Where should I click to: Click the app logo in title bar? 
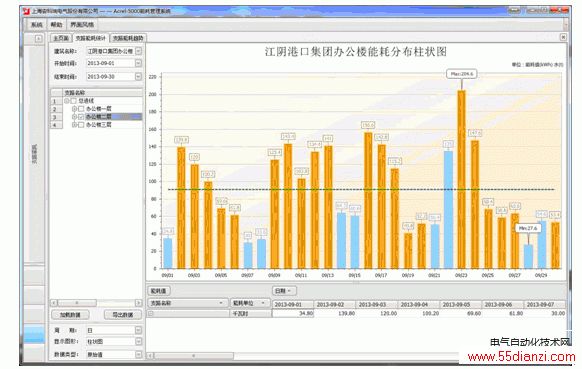click(x=26, y=11)
